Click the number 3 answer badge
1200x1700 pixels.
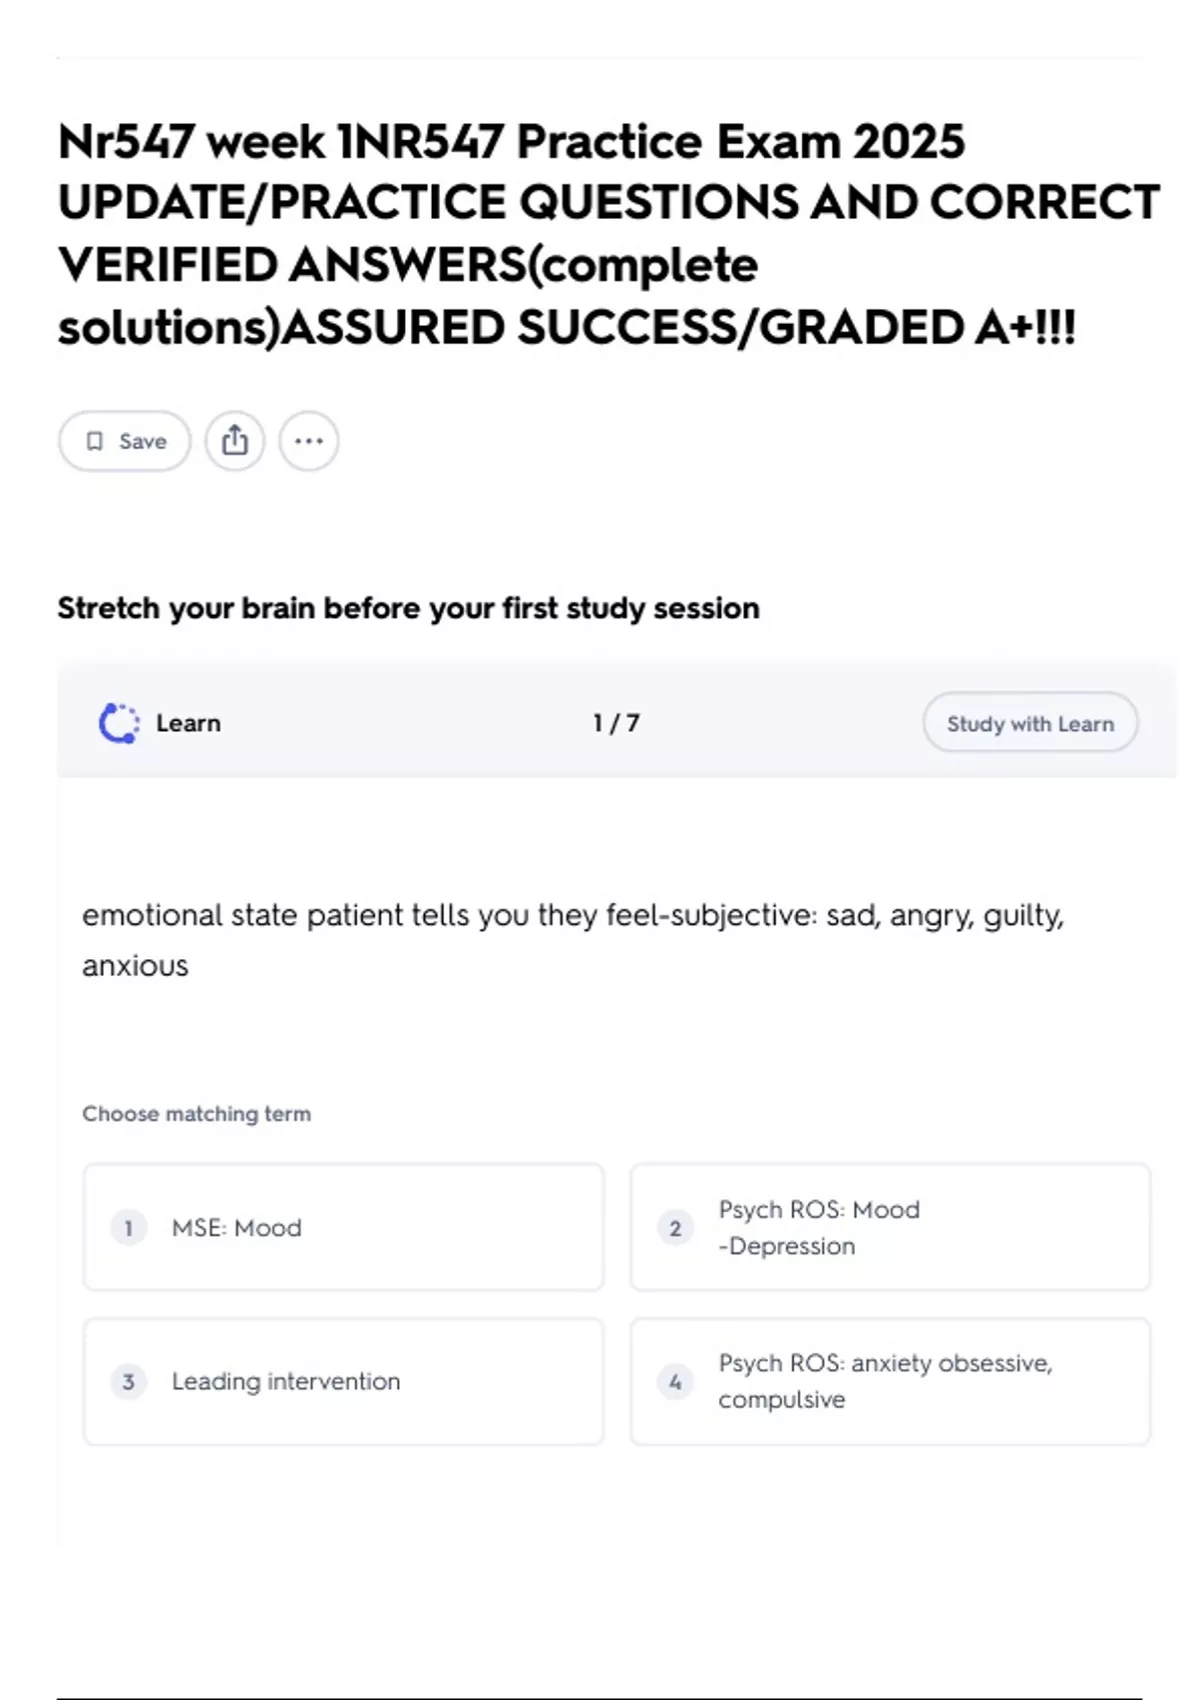tap(128, 1381)
